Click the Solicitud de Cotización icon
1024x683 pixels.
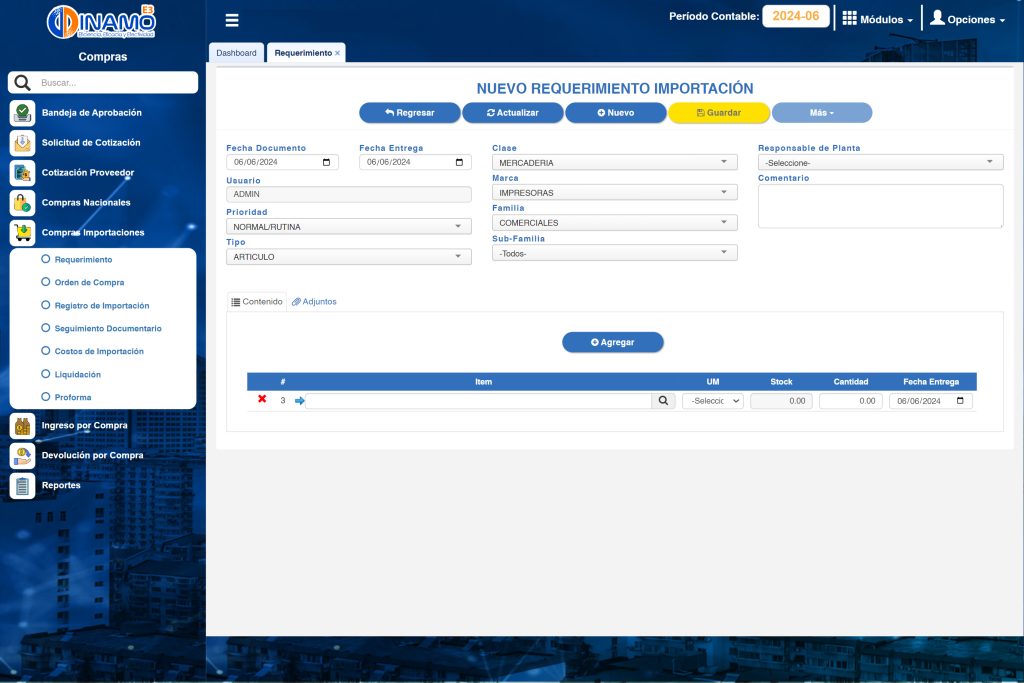pos(22,143)
